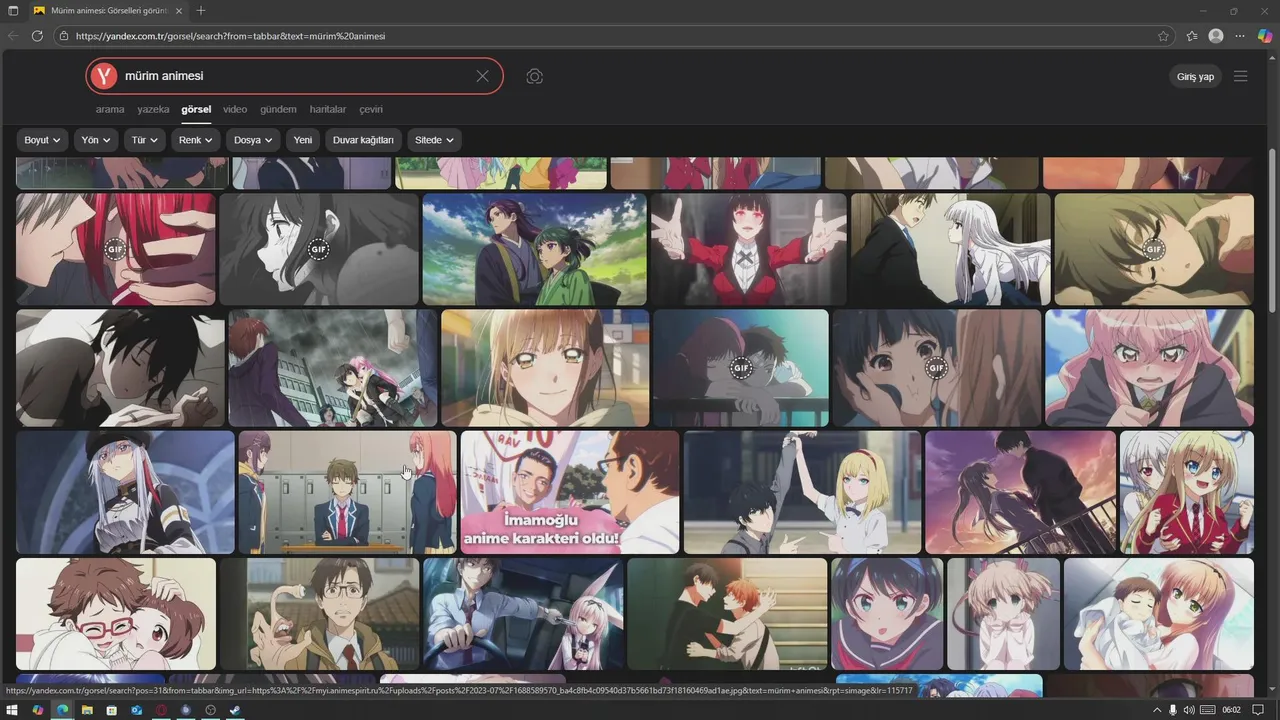
Task: Expand the Renk color filter
Action: (196, 140)
